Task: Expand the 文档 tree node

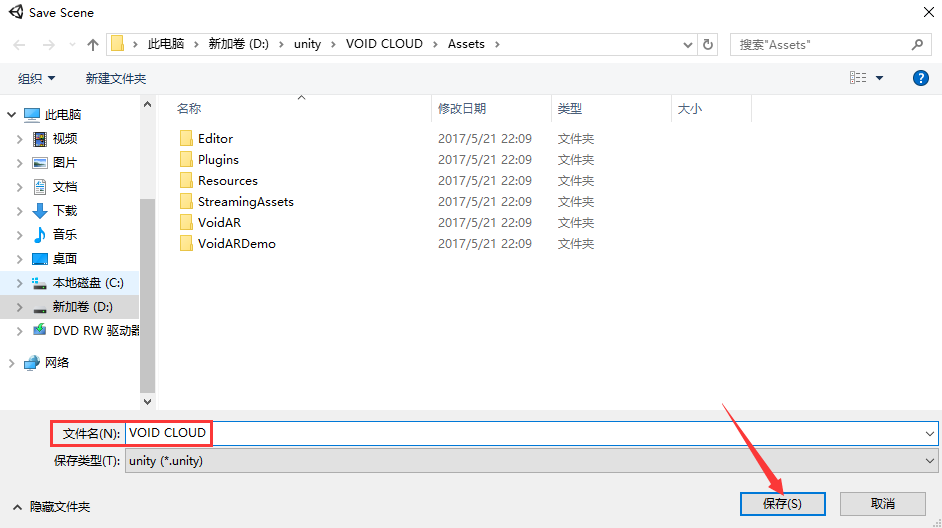Action: 20,187
